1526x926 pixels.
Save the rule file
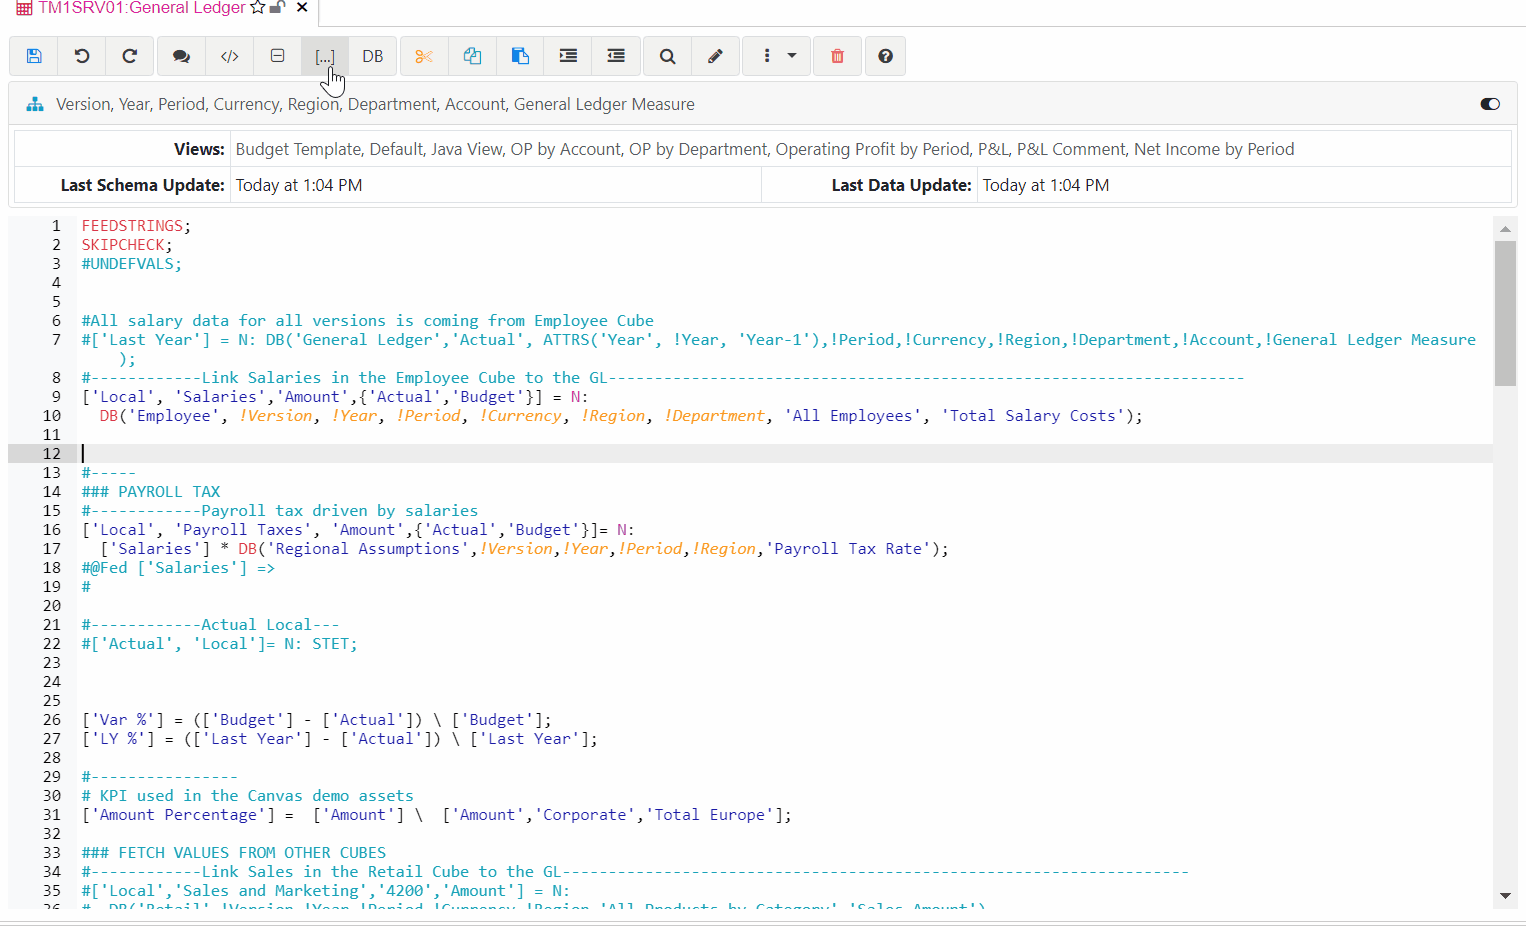click(33, 56)
